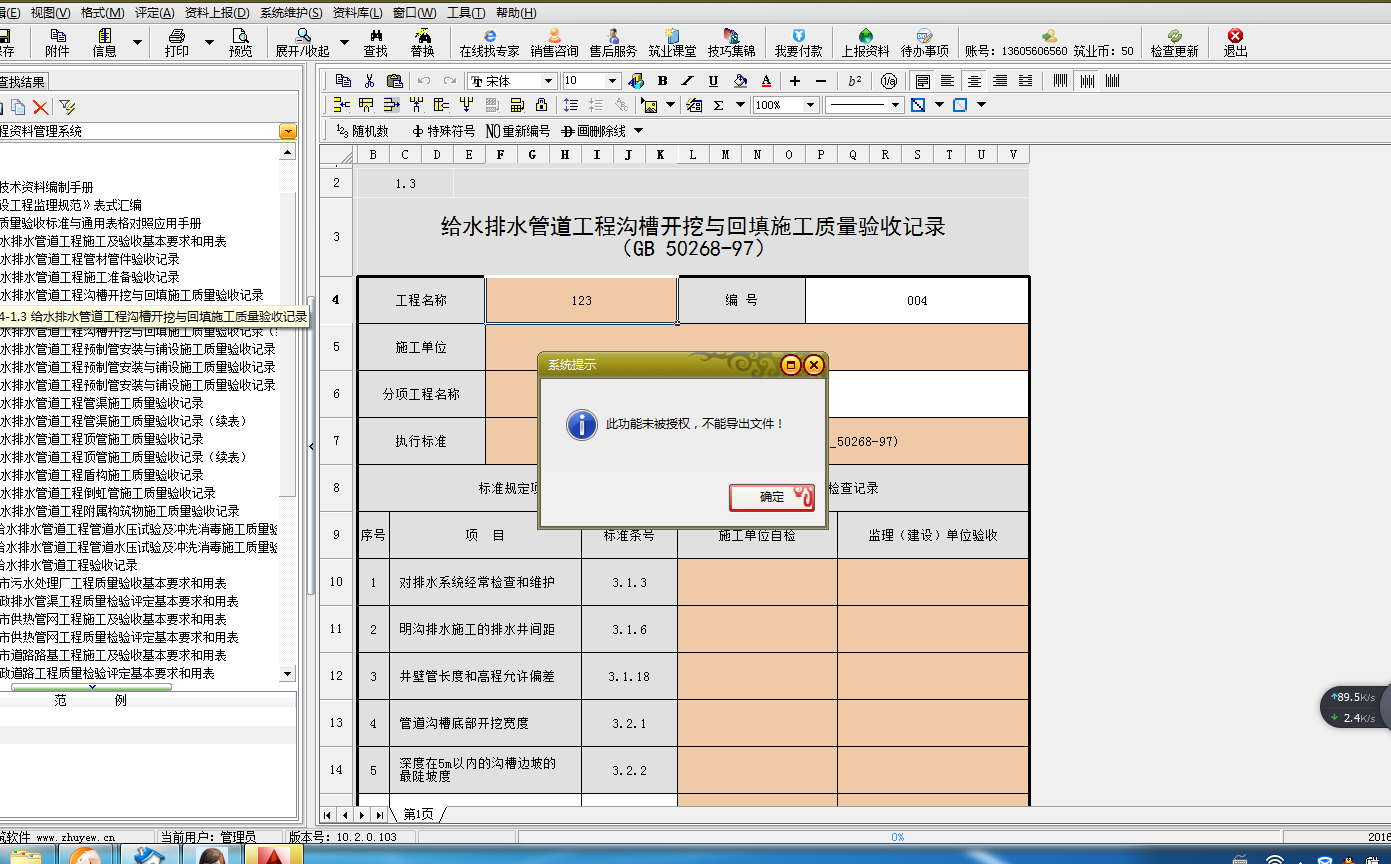Open the 预览 (Preview) tool
This screenshot has width=1391, height=864.
click(240, 42)
